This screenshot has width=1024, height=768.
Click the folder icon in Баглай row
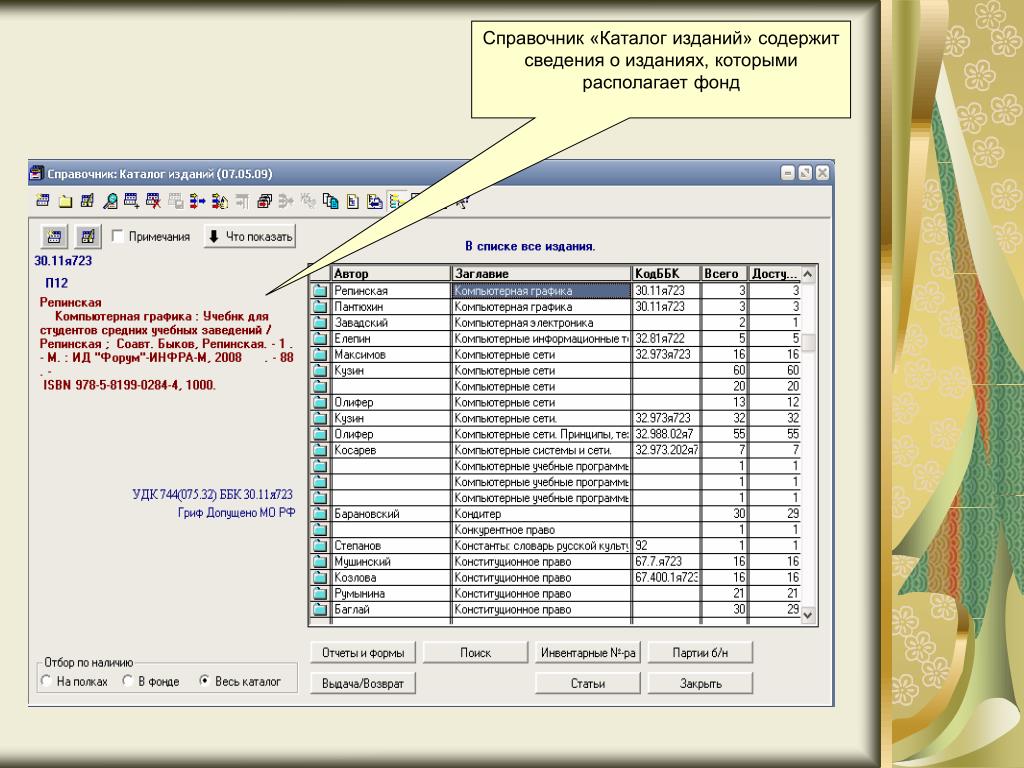[319, 609]
